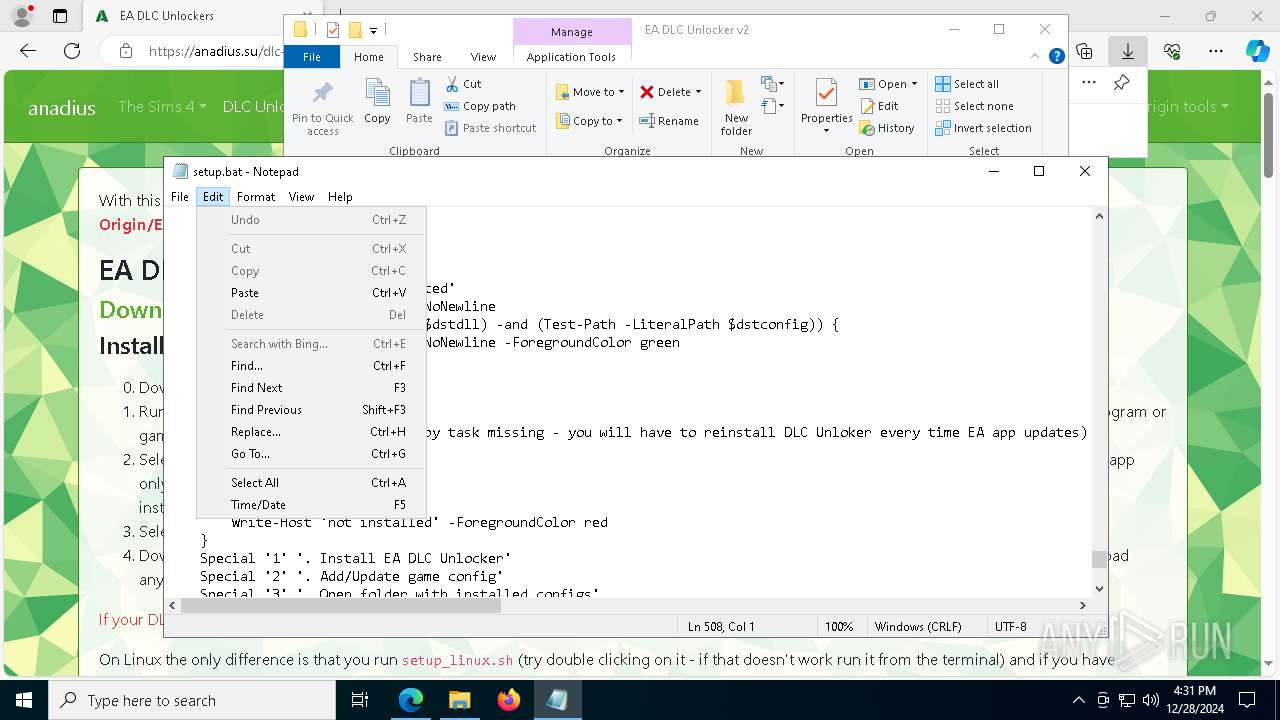This screenshot has width=1280, height=720.
Task: Expand Quick Access Toolbar customize arrow
Action: click(373, 31)
